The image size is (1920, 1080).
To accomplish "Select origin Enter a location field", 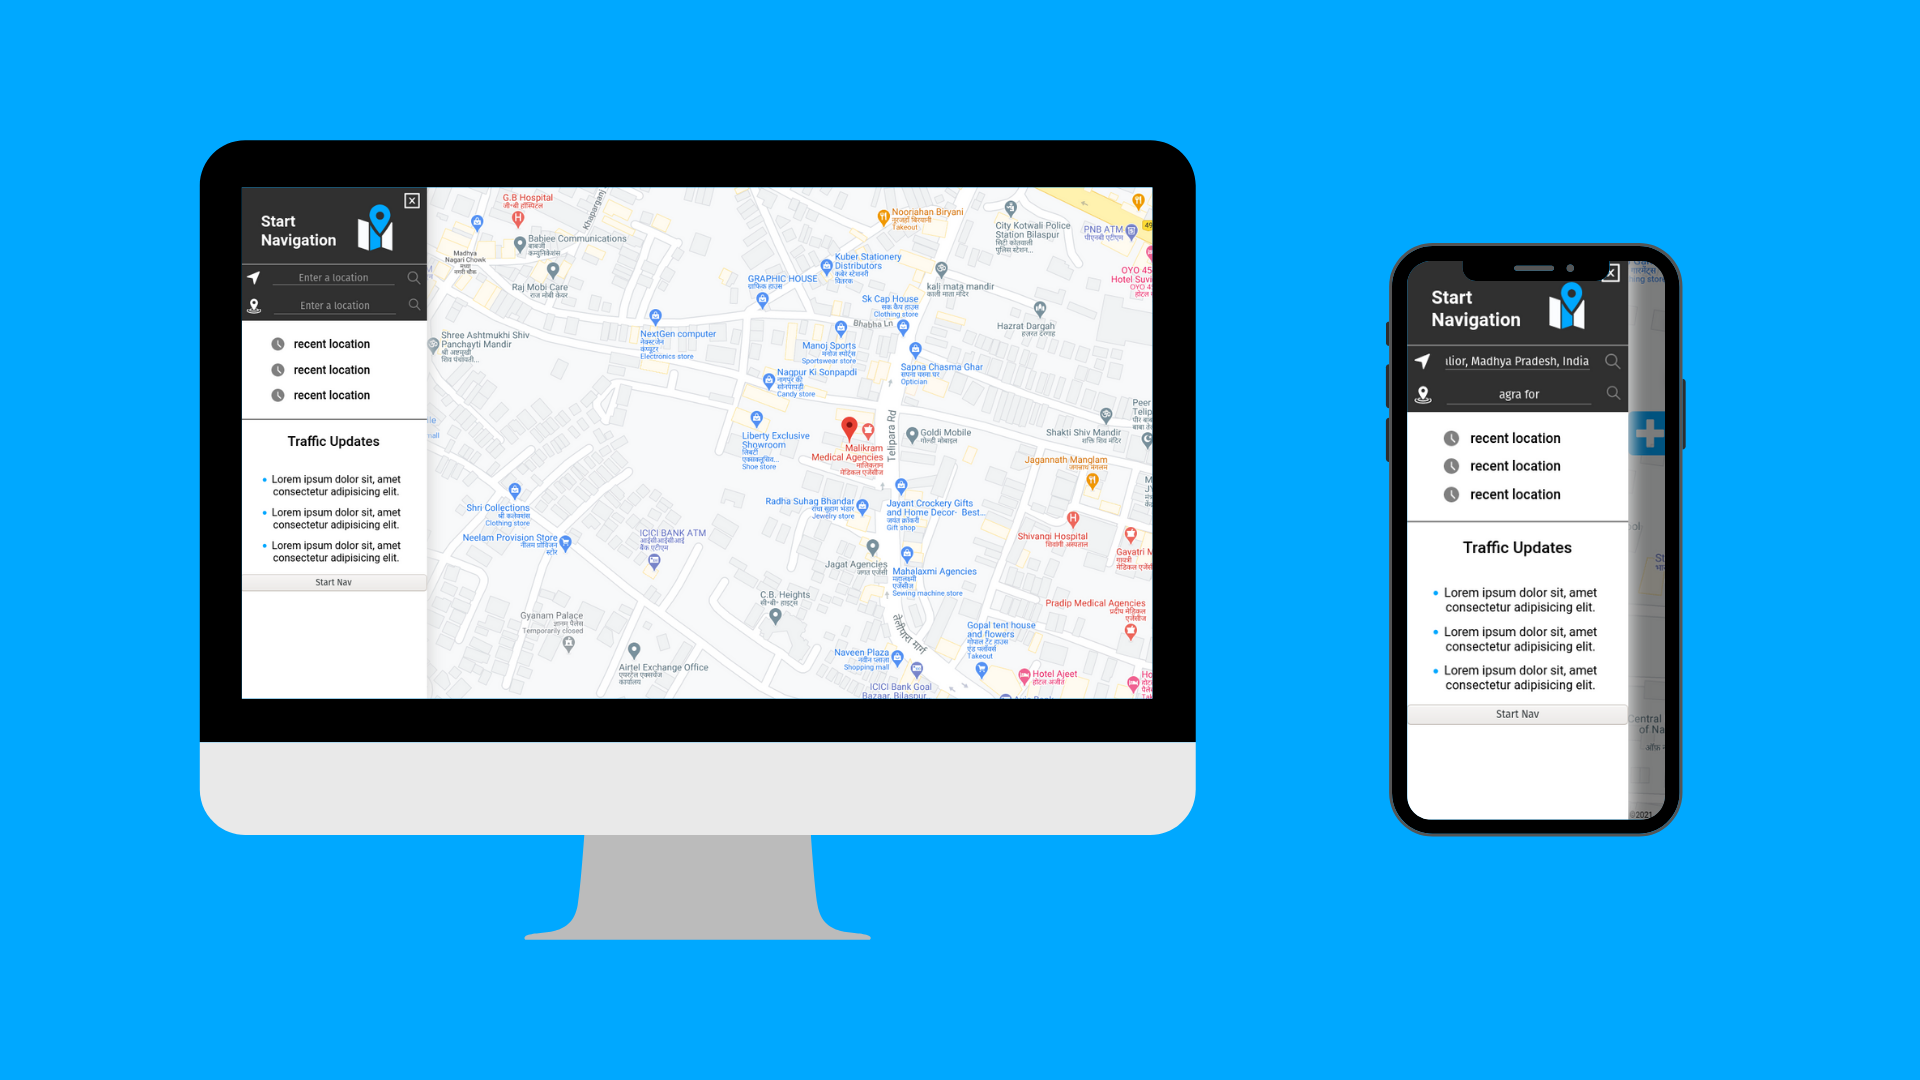I will [x=336, y=277].
